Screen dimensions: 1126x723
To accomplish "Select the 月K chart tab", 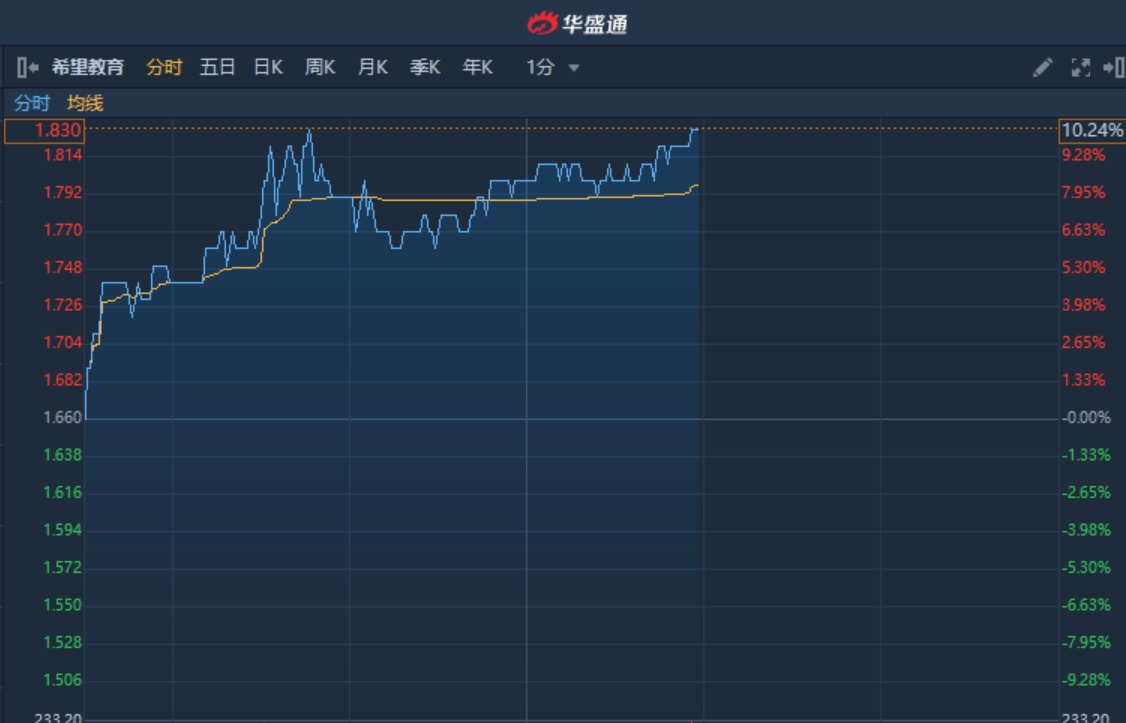I will pos(372,68).
